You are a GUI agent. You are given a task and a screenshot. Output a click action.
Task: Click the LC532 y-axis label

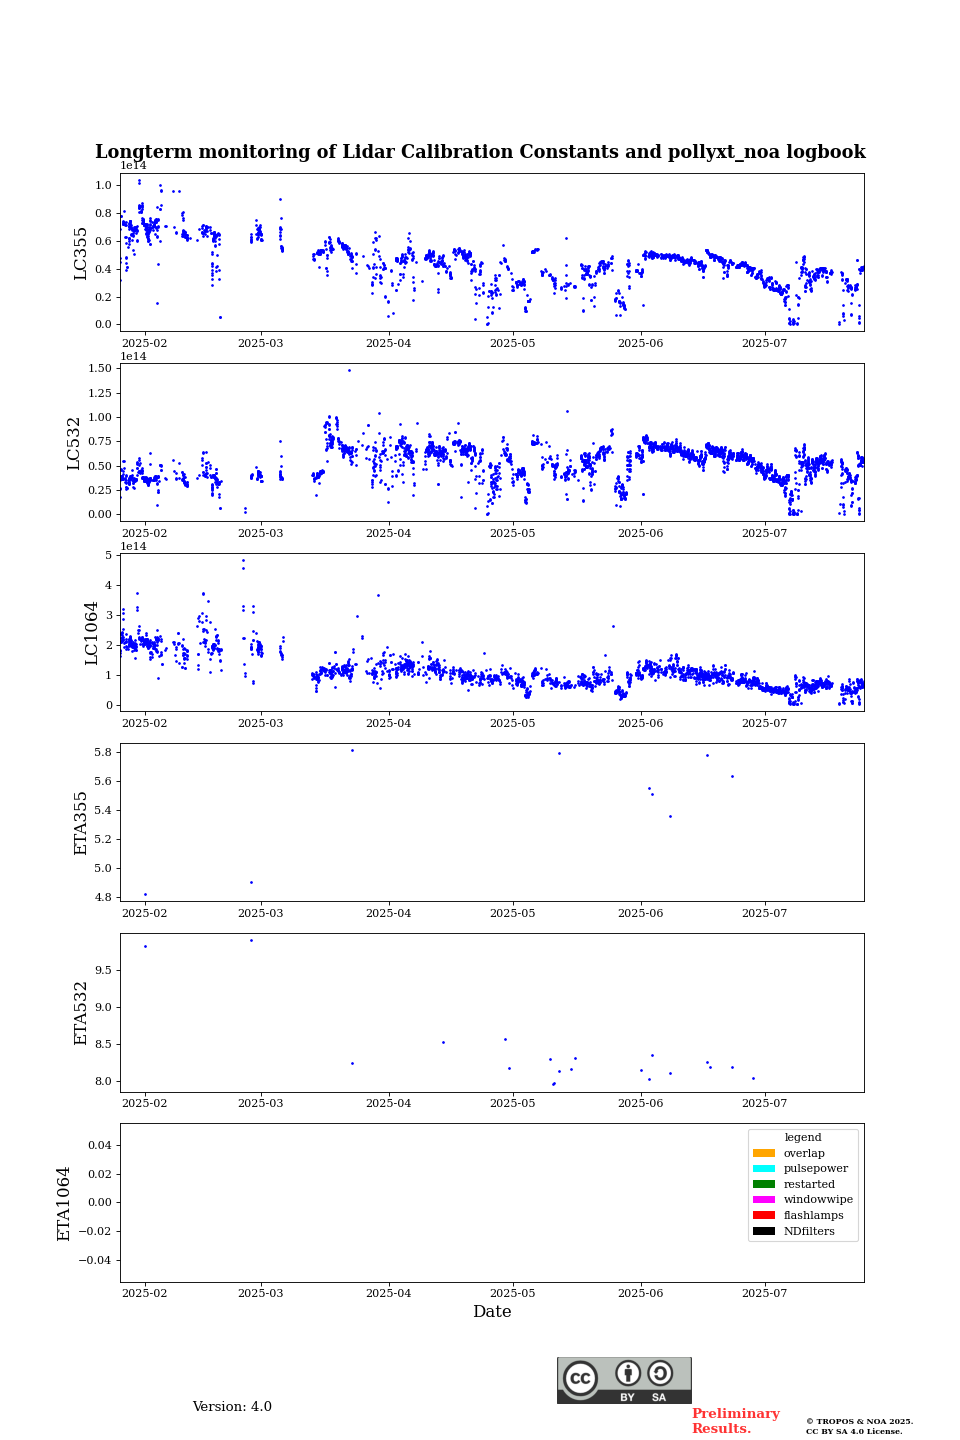click(x=74, y=443)
